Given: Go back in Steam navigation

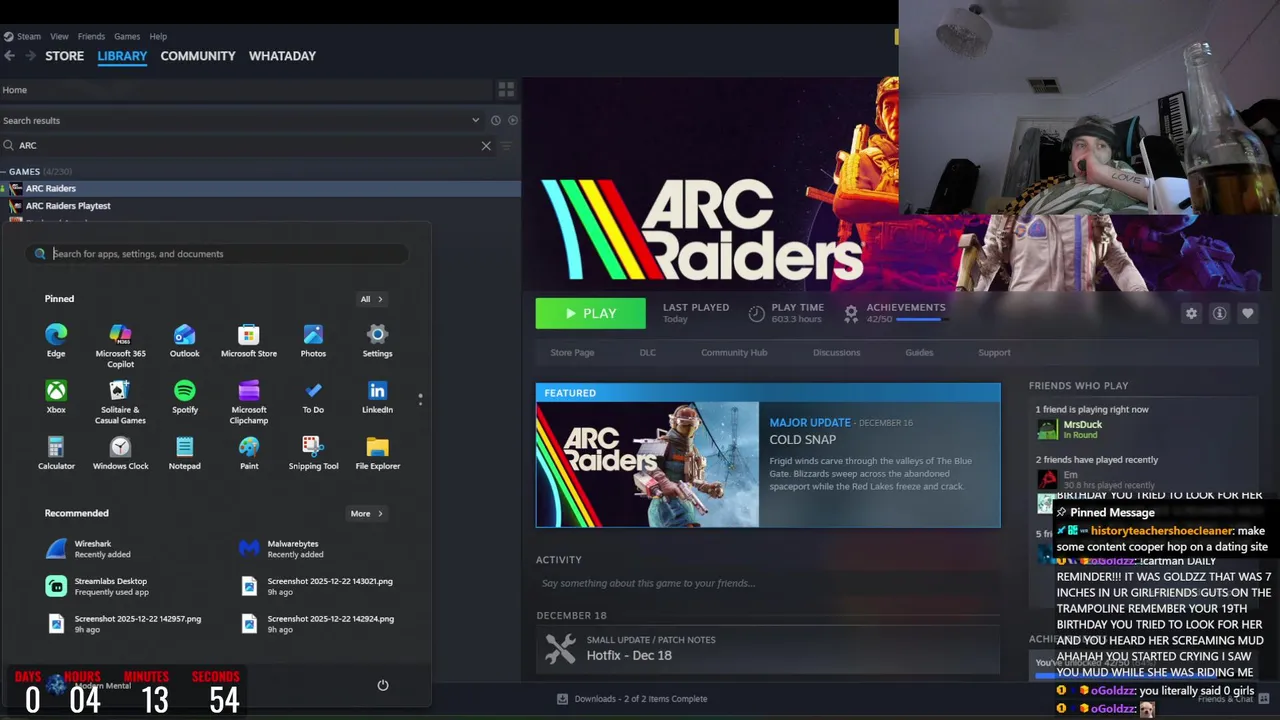Looking at the screenshot, I should [10, 56].
